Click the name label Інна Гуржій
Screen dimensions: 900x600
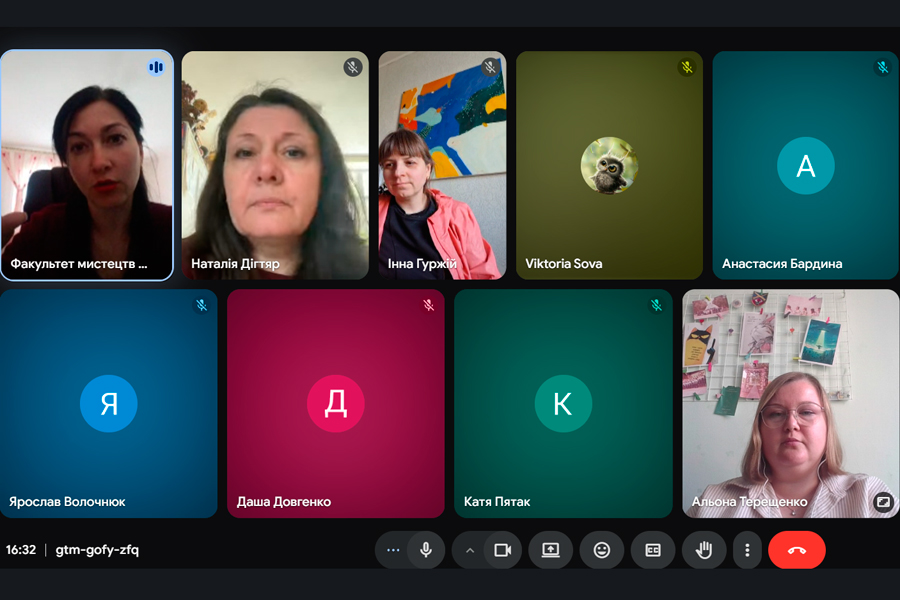(x=422, y=264)
